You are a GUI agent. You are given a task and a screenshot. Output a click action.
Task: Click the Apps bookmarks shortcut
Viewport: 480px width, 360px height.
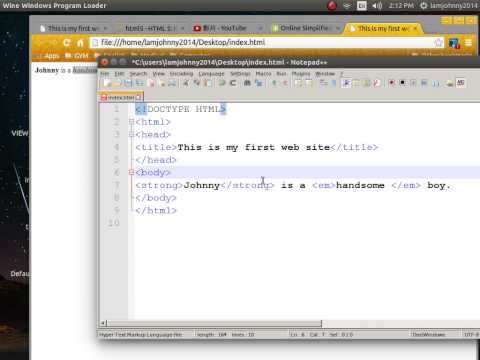point(49,56)
